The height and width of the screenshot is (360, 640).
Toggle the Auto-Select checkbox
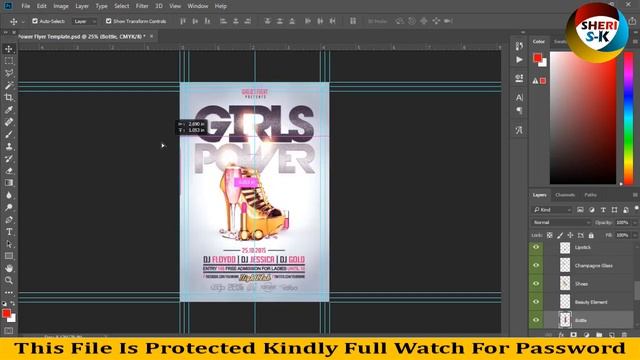[x=35, y=21]
